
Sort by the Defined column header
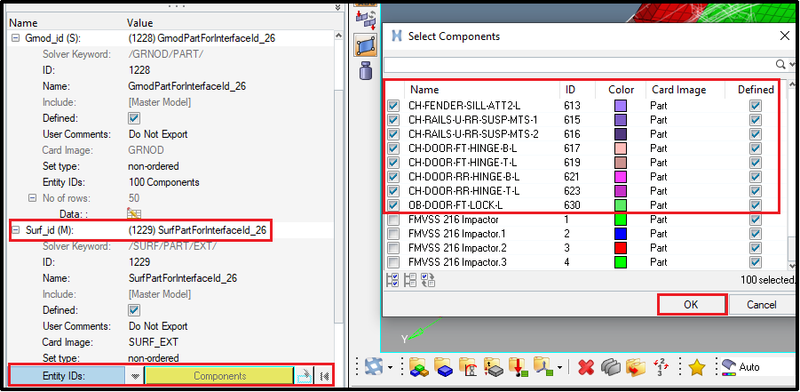[756, 89]
